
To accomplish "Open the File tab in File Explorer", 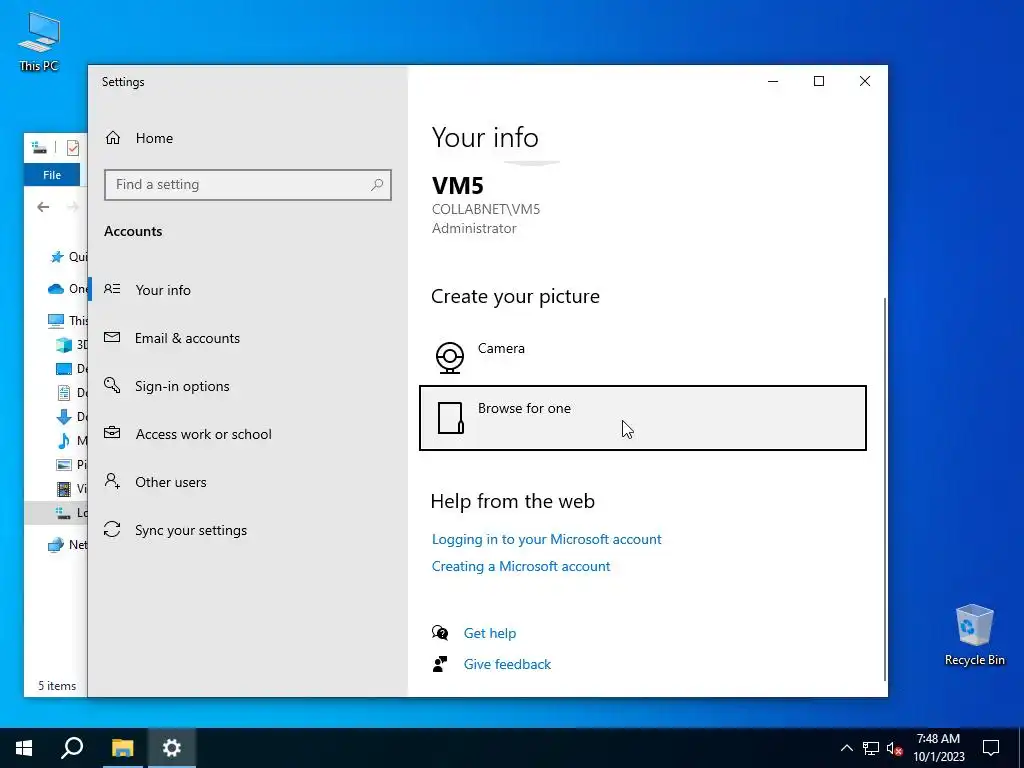I will (52, 175).
